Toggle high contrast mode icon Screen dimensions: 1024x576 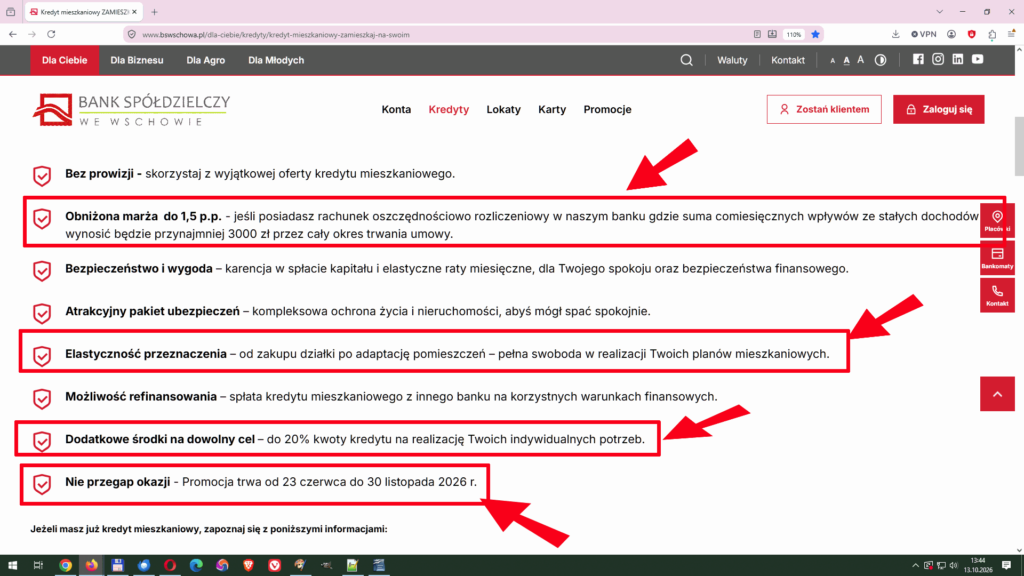pyautogui.click(x=881, y=60)
